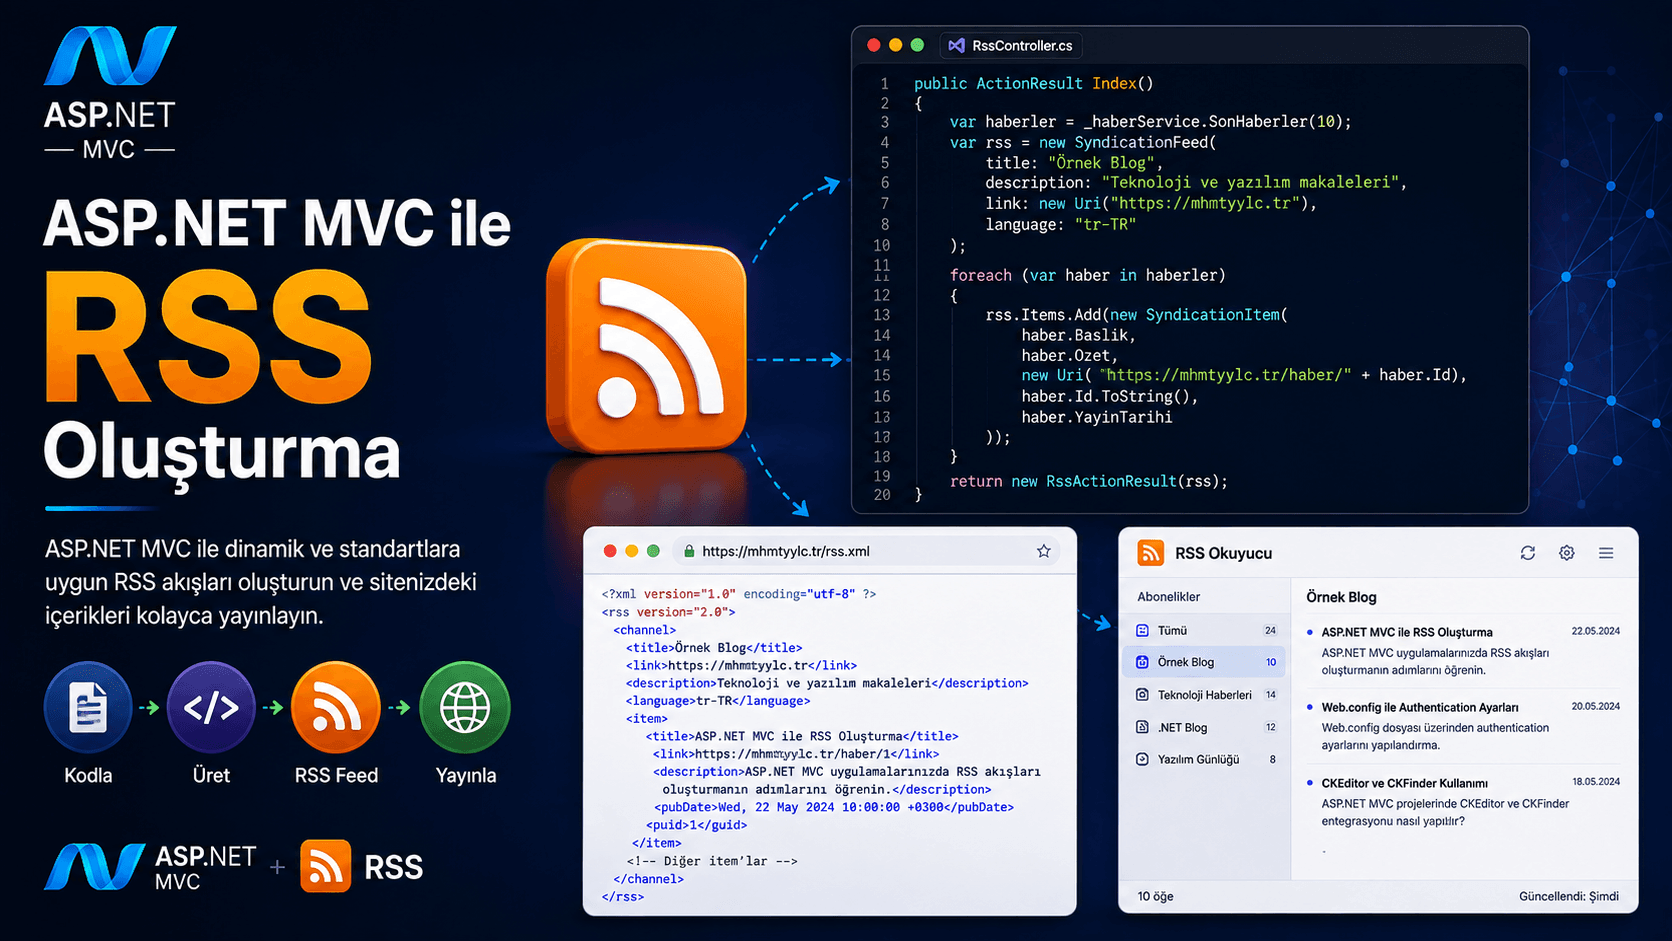Click code line return new RssActionResult(rss);
The height and width of the screenshot is (941, 1672).
pos(1088,481)
